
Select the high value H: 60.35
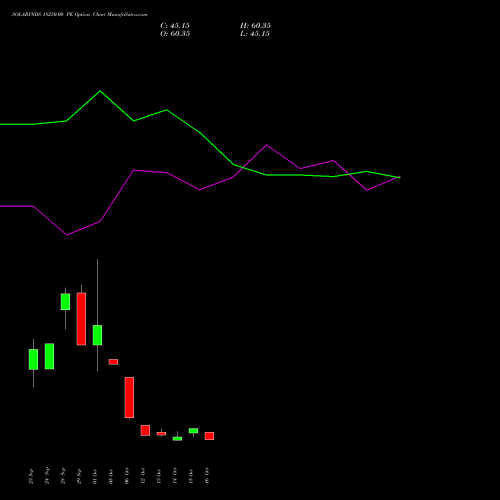point(255,26)
